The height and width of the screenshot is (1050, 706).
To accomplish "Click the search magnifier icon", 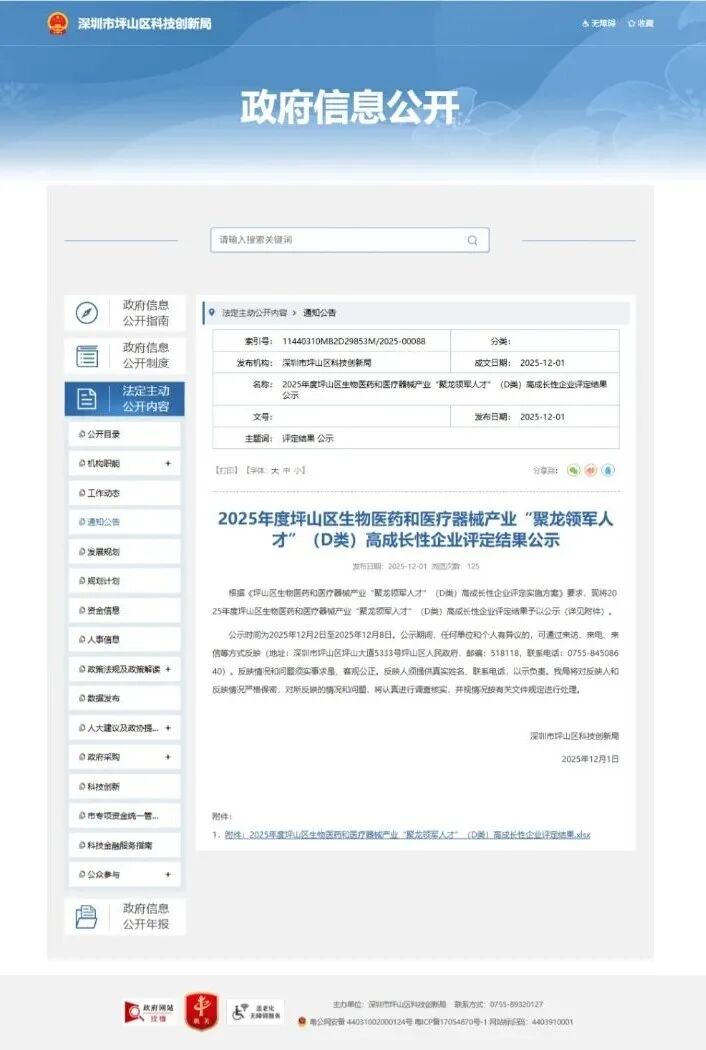I will [472, 240].
